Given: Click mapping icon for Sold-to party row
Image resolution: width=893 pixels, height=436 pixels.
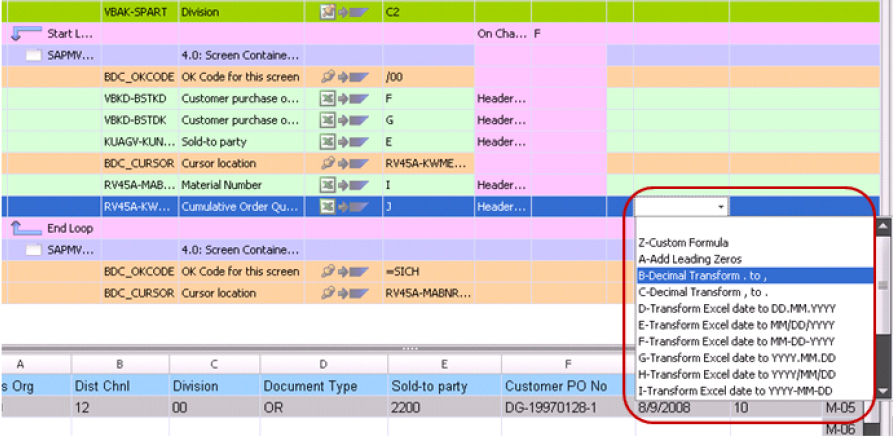Looking at the screenshot, I should coord(326,142).
